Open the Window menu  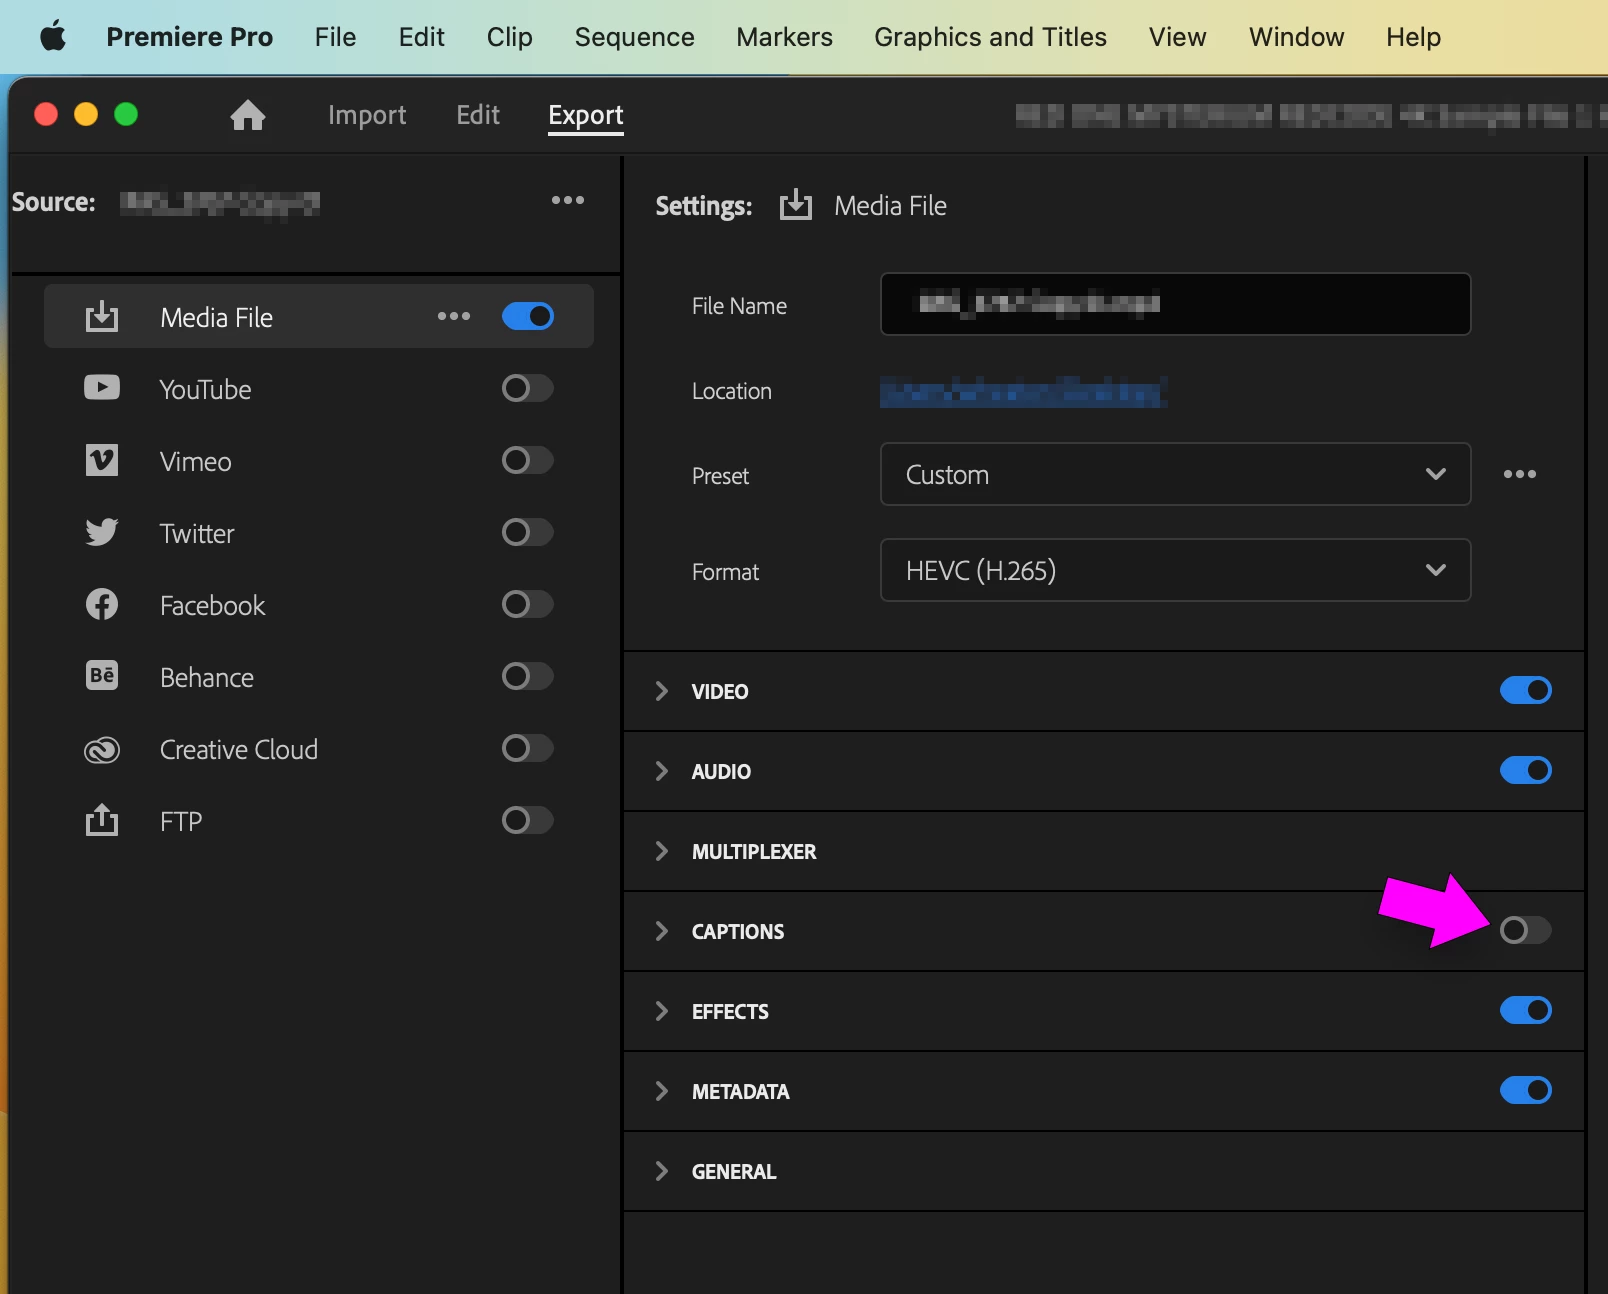point(1296,37)
